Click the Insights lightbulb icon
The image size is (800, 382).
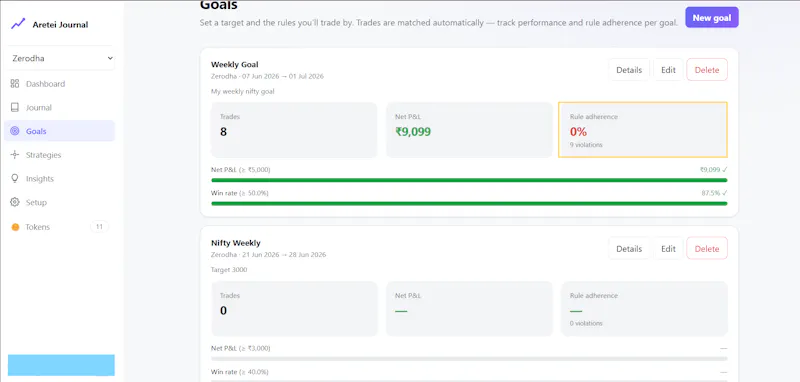[x=15, y=179]
